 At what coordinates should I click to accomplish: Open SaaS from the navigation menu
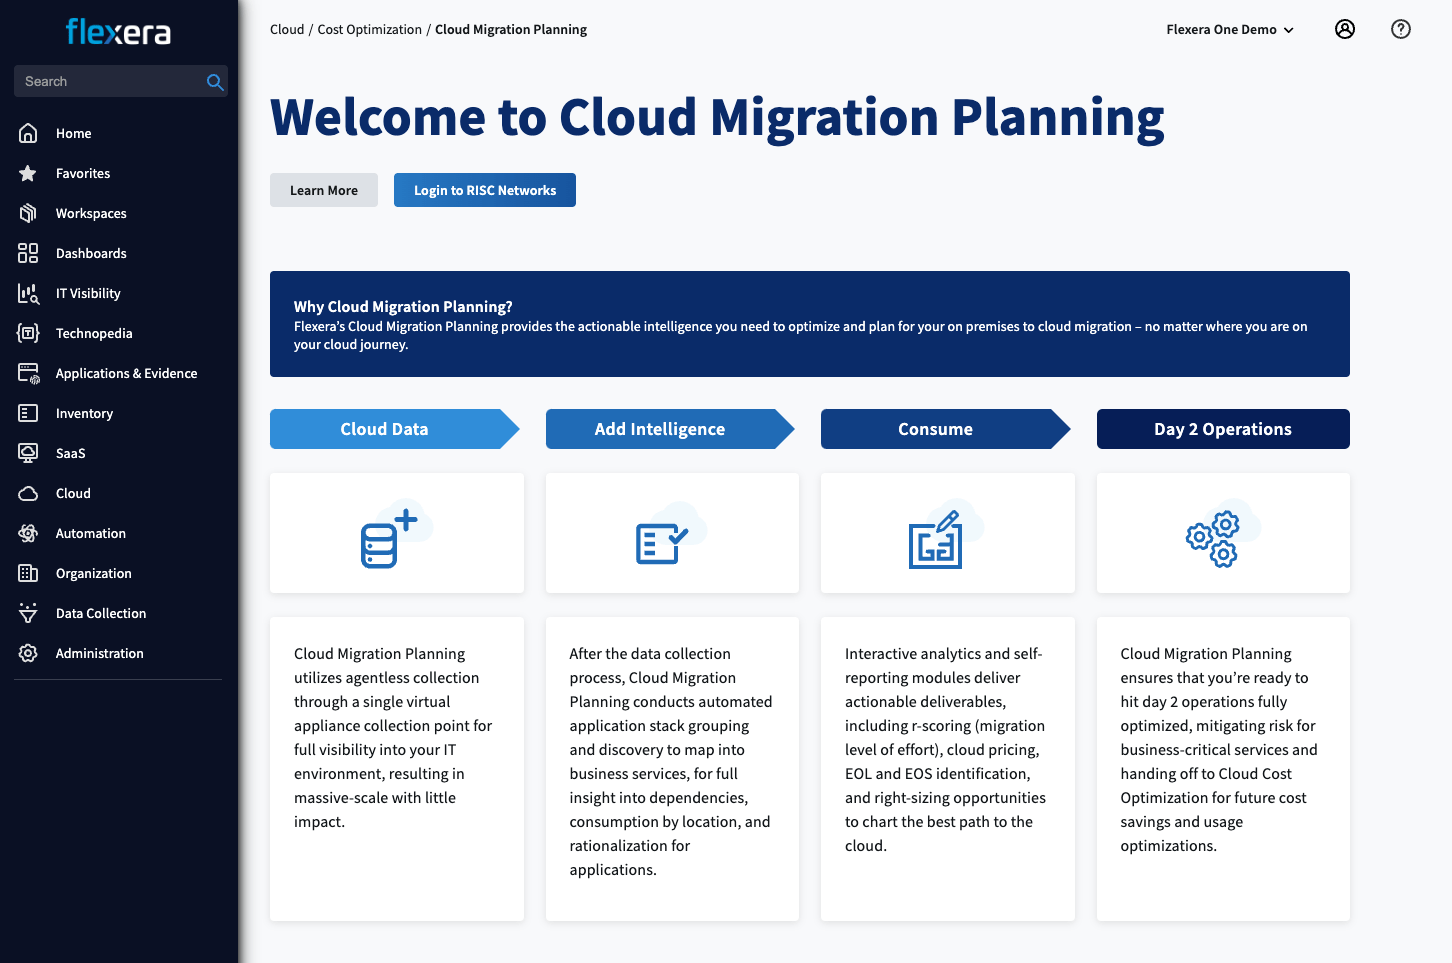click(x=70, y=453)
